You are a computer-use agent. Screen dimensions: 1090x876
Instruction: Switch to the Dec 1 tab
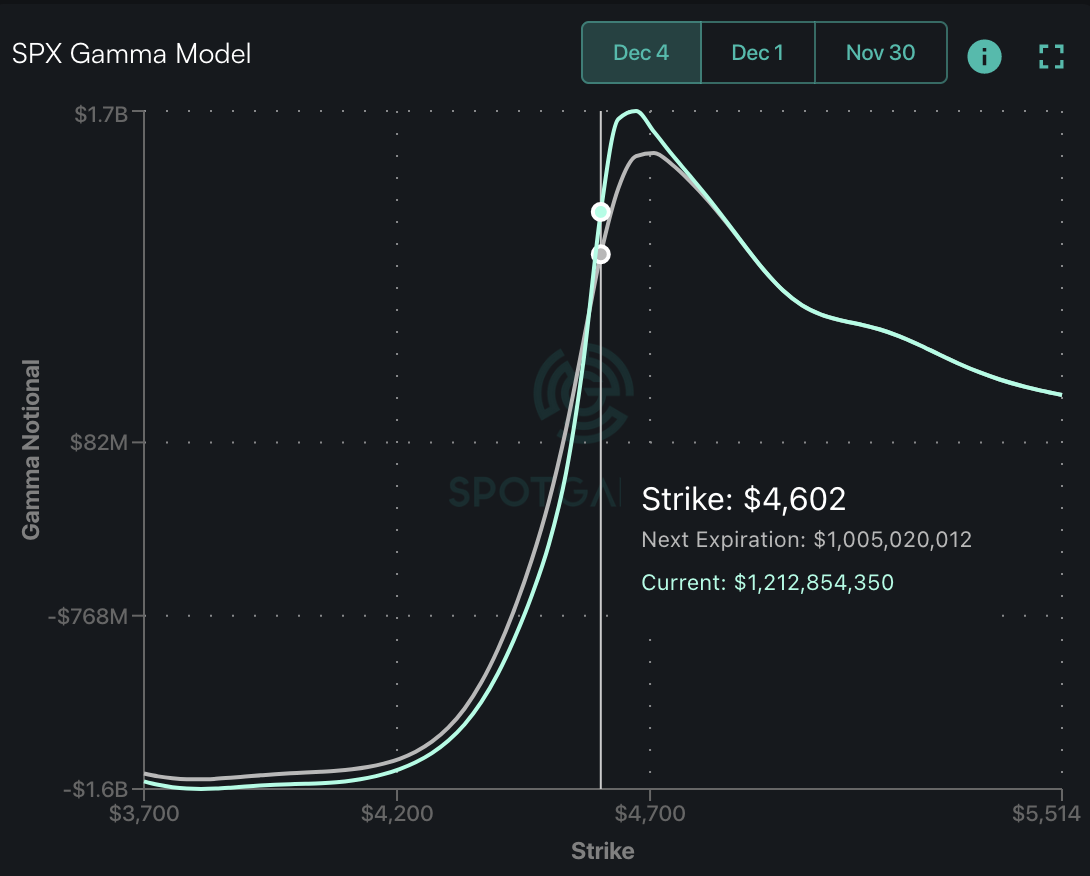758,53
